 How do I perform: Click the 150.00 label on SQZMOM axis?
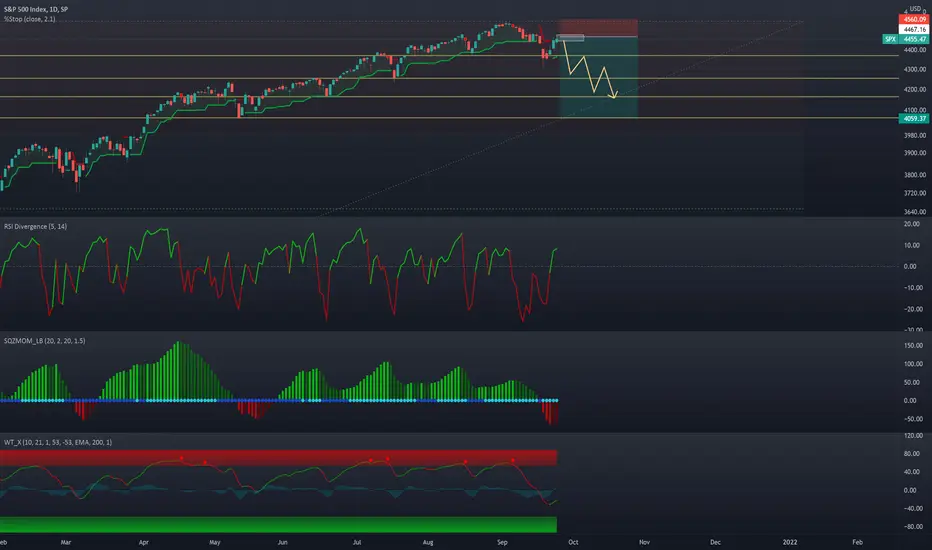pyautogui.click(x=913, y=345)
